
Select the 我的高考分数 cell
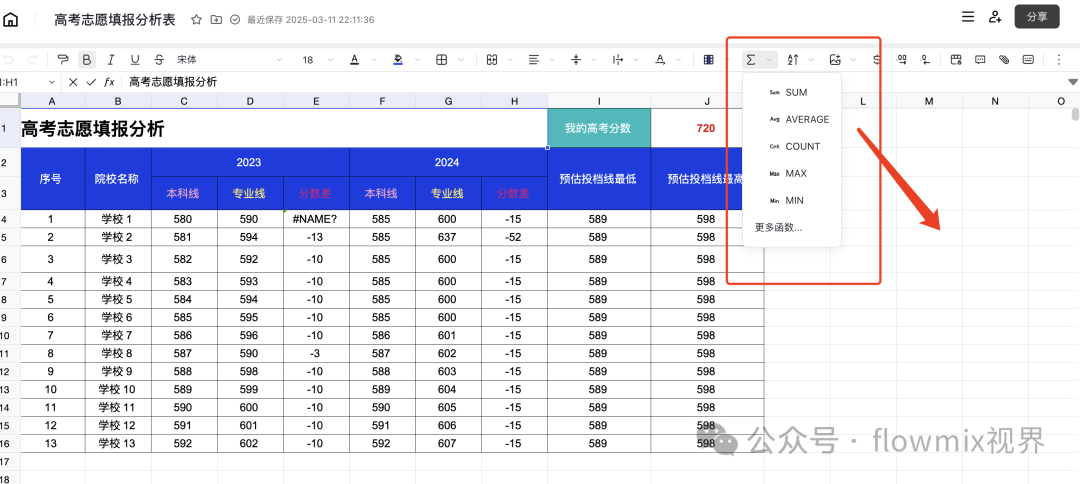599,128
